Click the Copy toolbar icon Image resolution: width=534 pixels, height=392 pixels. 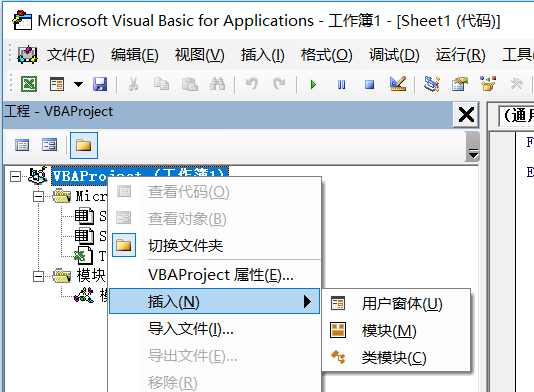coord(161,84)
